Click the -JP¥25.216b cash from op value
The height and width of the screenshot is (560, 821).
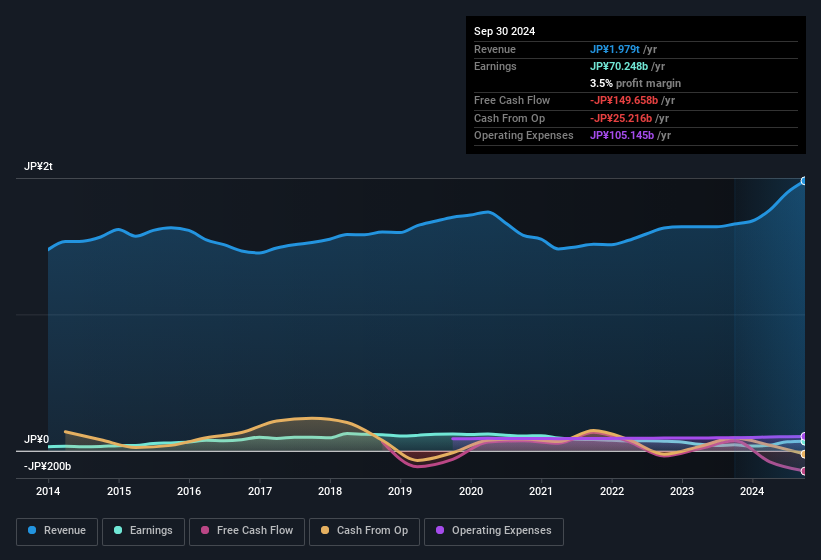pos(621,118)
